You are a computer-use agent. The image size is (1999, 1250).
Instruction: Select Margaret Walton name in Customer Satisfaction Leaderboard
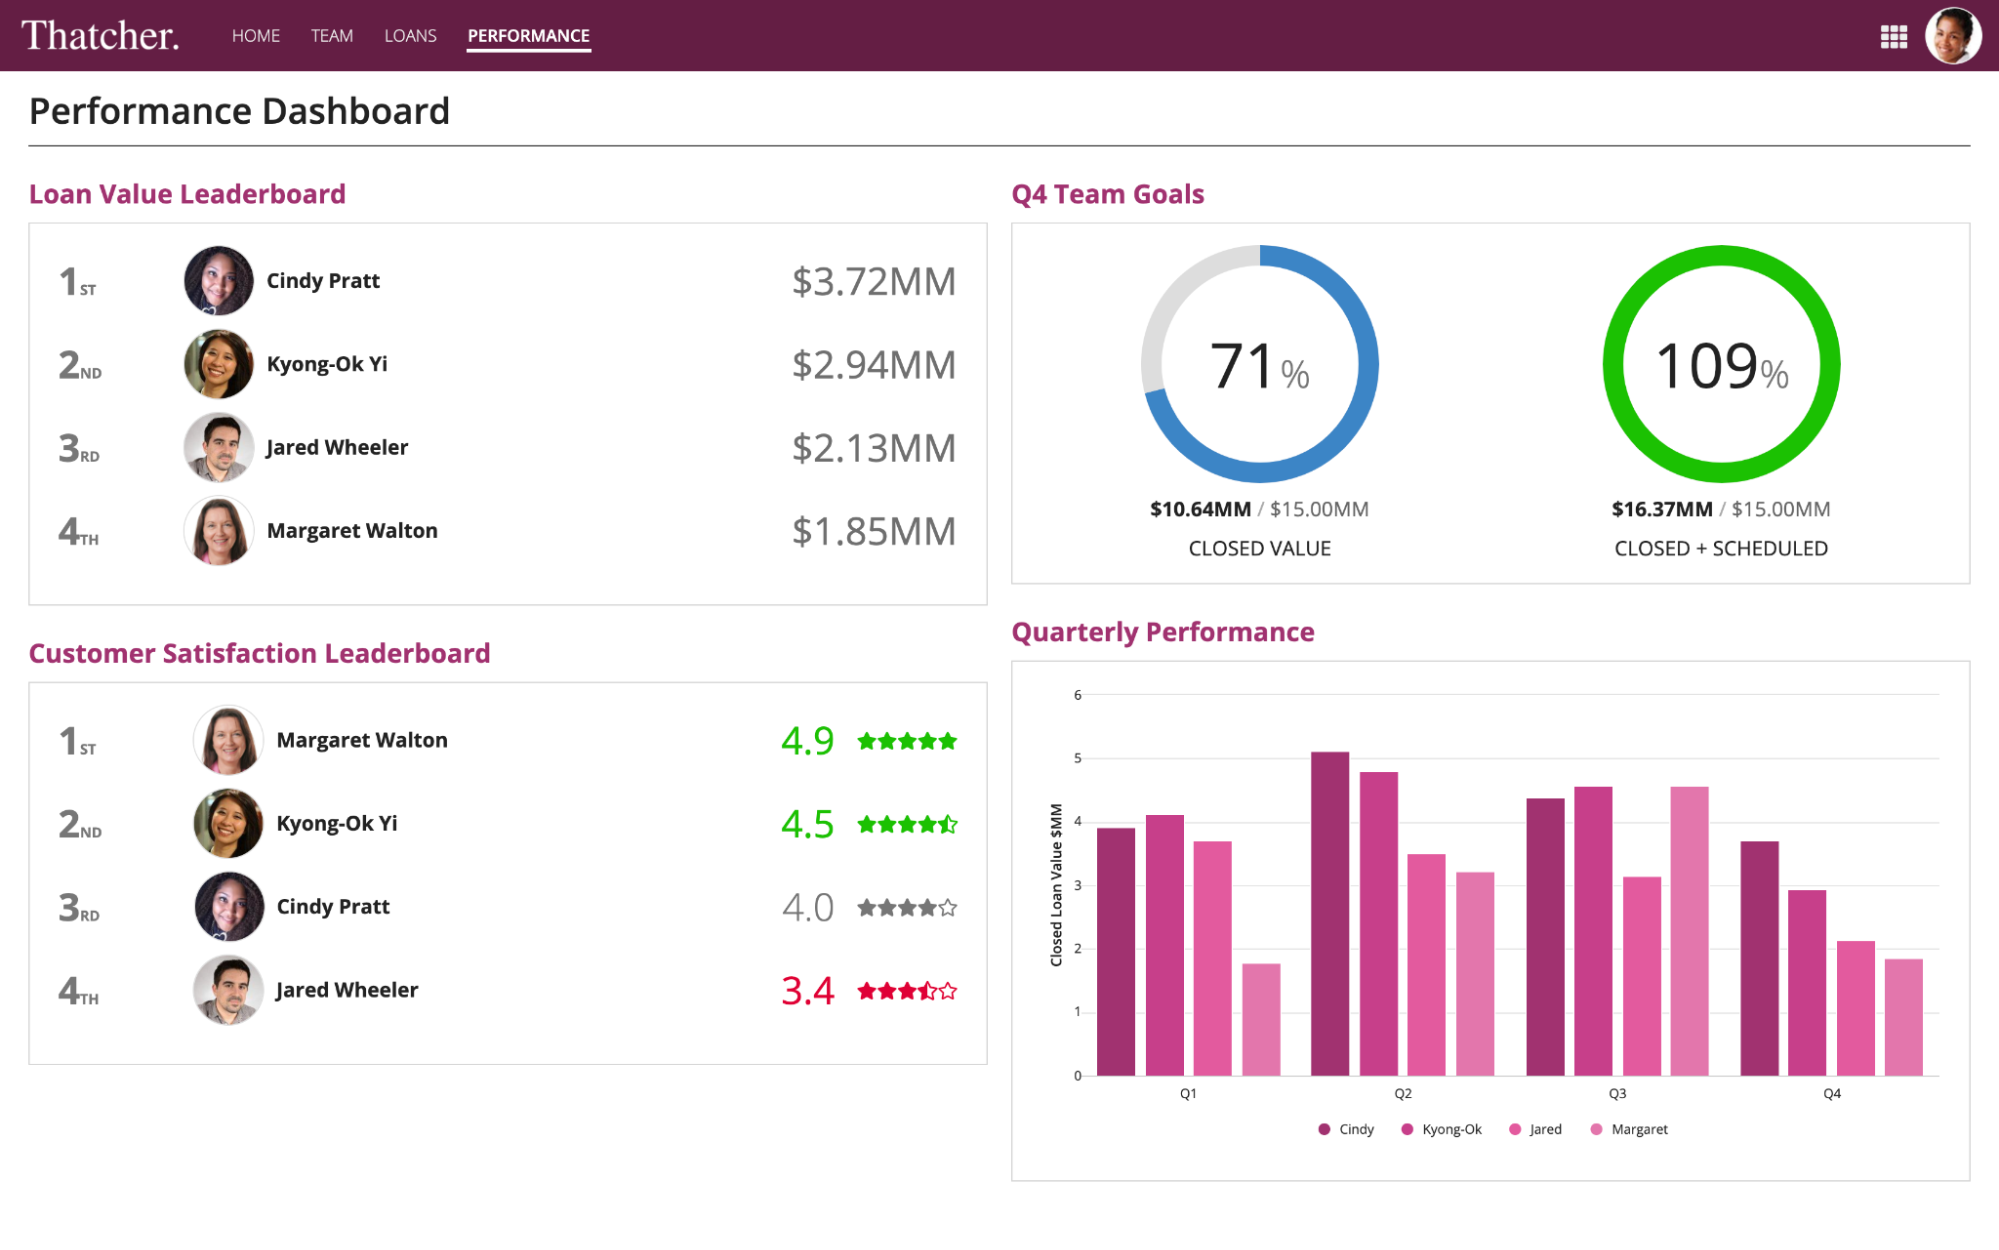pyautogui.click(x=362, y=740)
